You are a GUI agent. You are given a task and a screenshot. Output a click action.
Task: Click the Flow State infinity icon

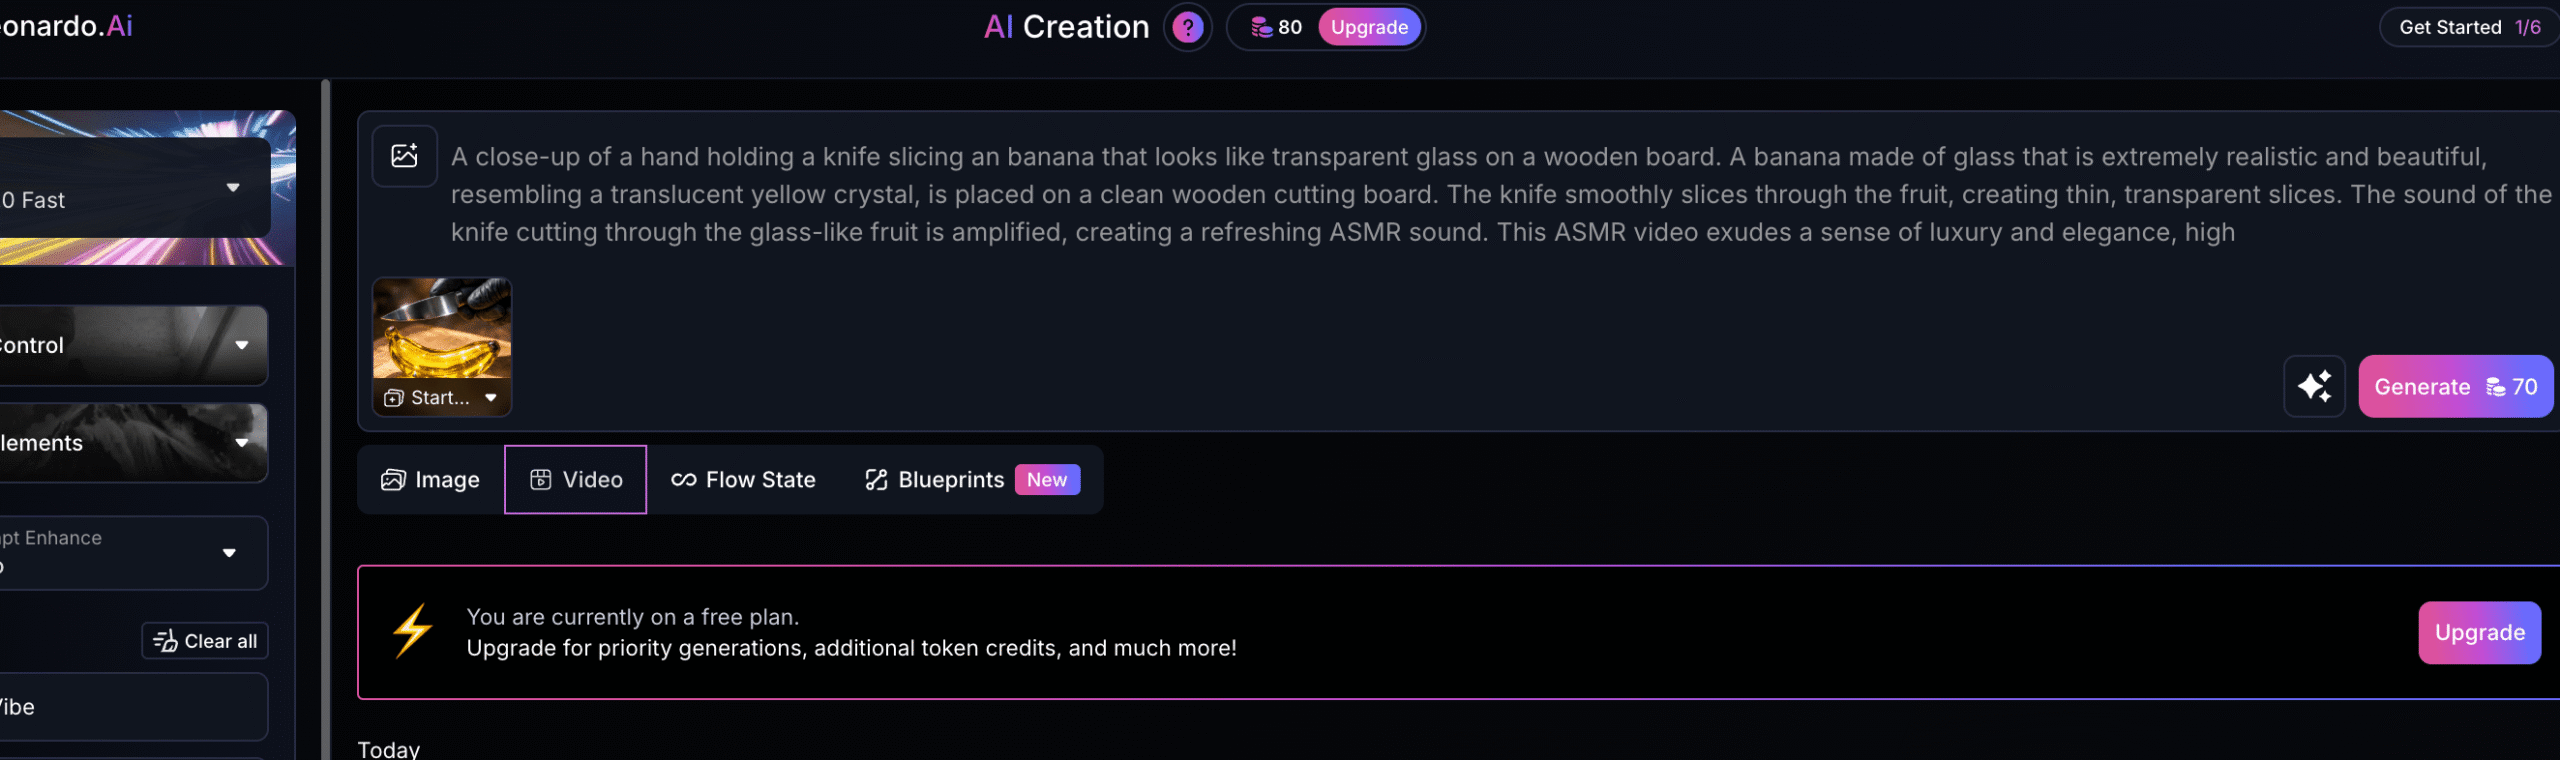pos(684,480)
